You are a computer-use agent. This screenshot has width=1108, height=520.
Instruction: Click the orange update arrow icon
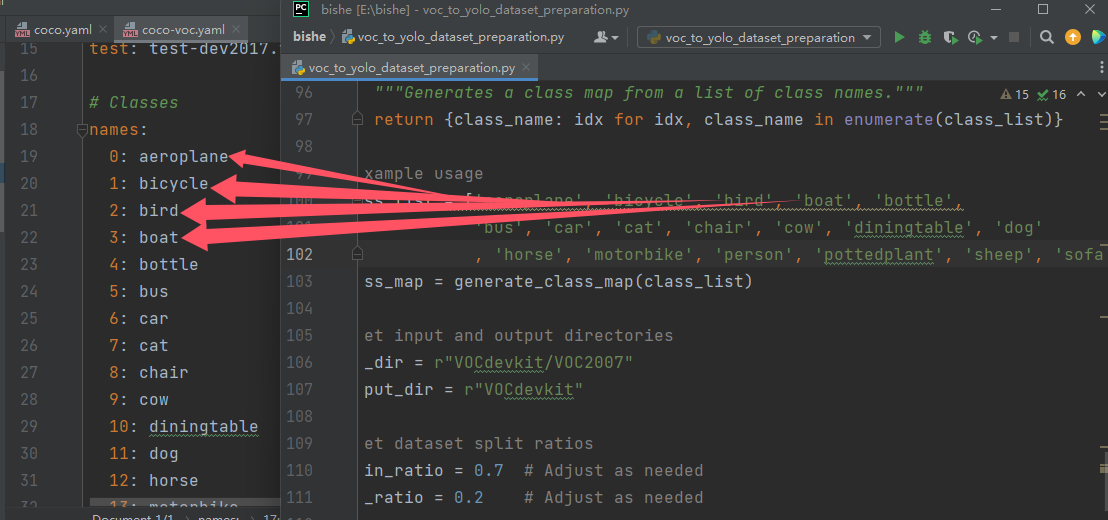pyautogui.click(x=1073, y=37)
